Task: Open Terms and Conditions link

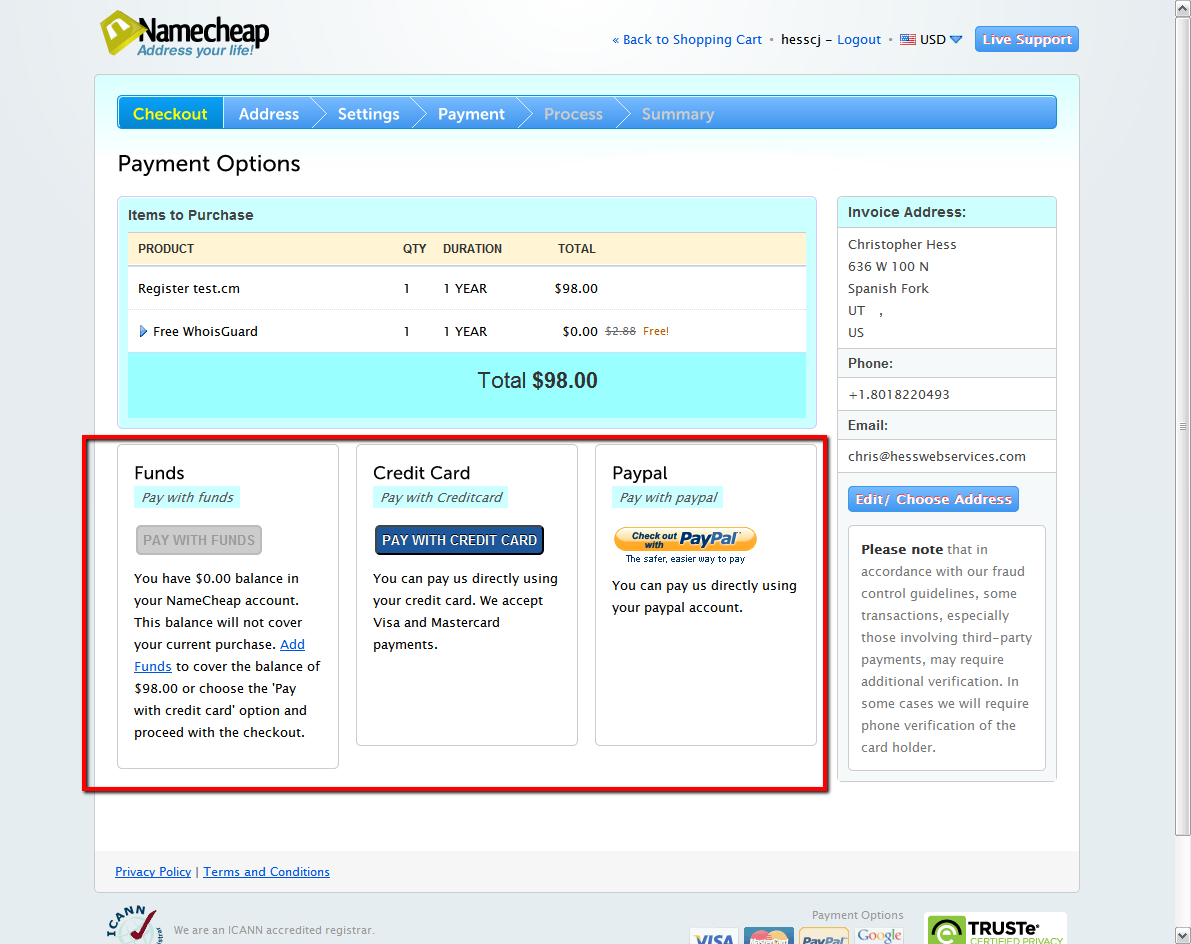Action: click(267, 872)
